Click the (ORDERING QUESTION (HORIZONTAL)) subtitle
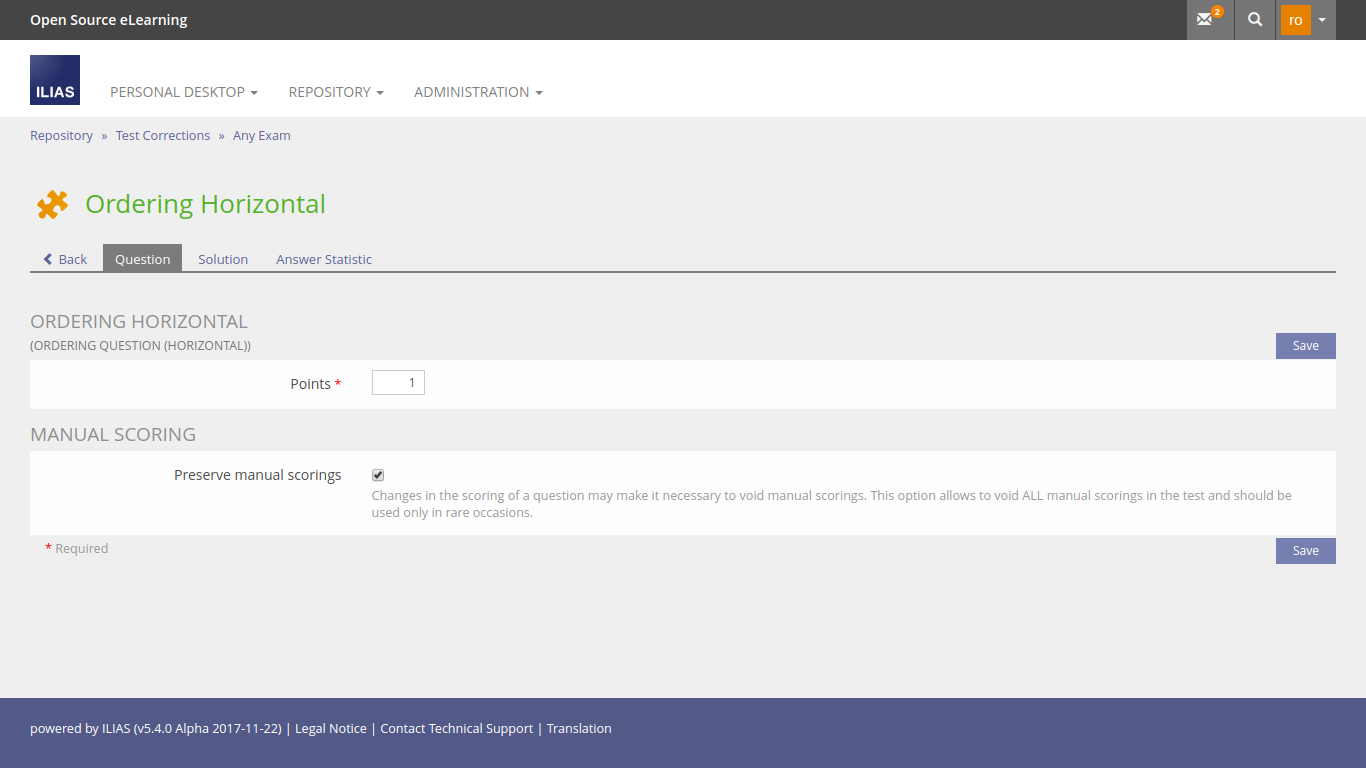1366x768 pixels. tap(141, 346)
